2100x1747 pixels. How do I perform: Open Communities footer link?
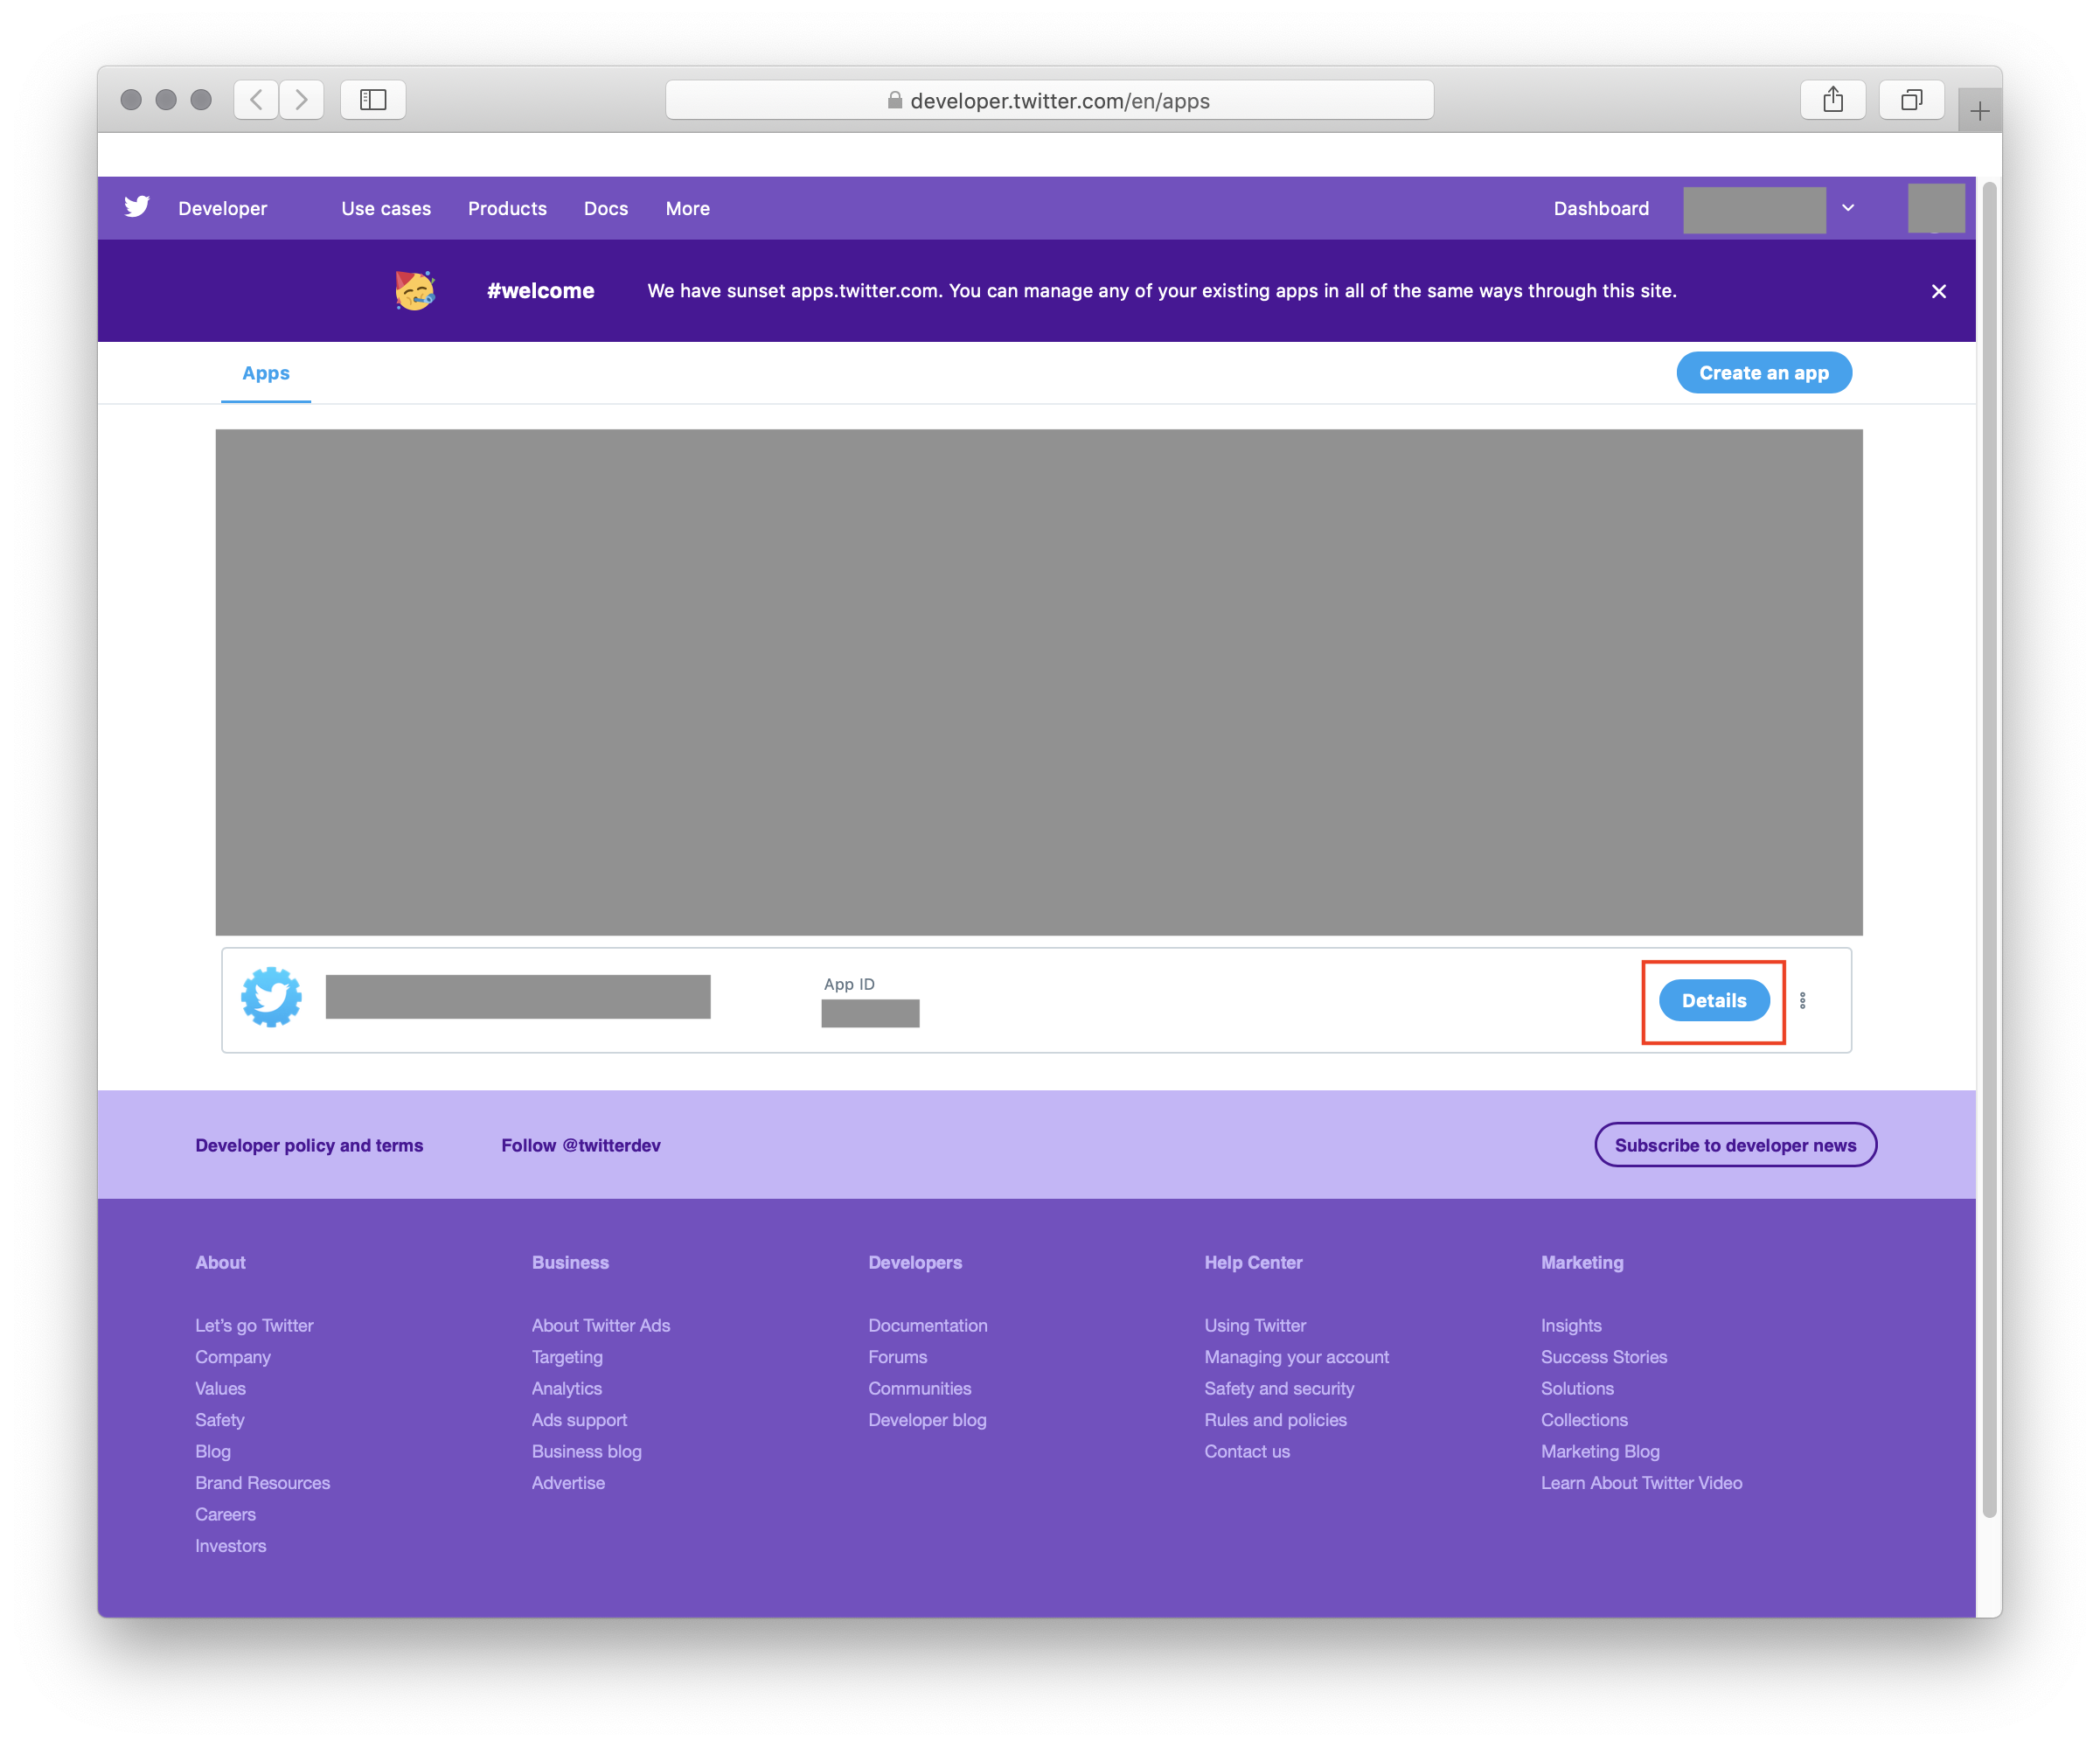[x=919, y=1388]
